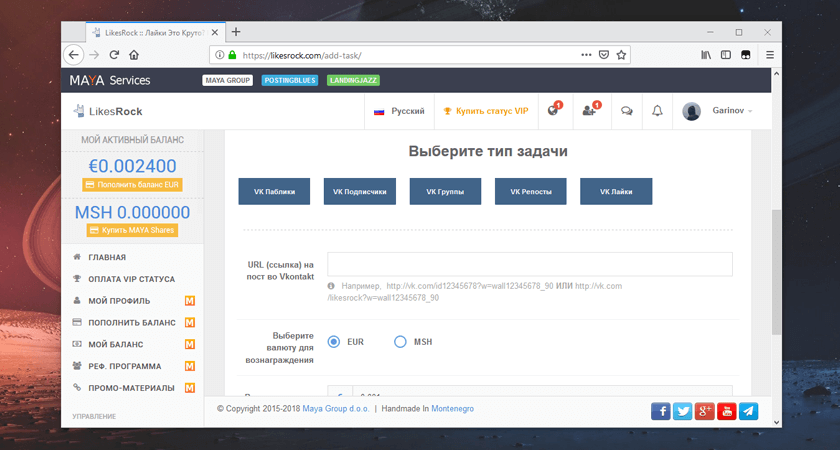The height and width of the screenshot is (450, 840).
Task: Open Google Plus social icon in footer
Action: click(x=704, y=411)
